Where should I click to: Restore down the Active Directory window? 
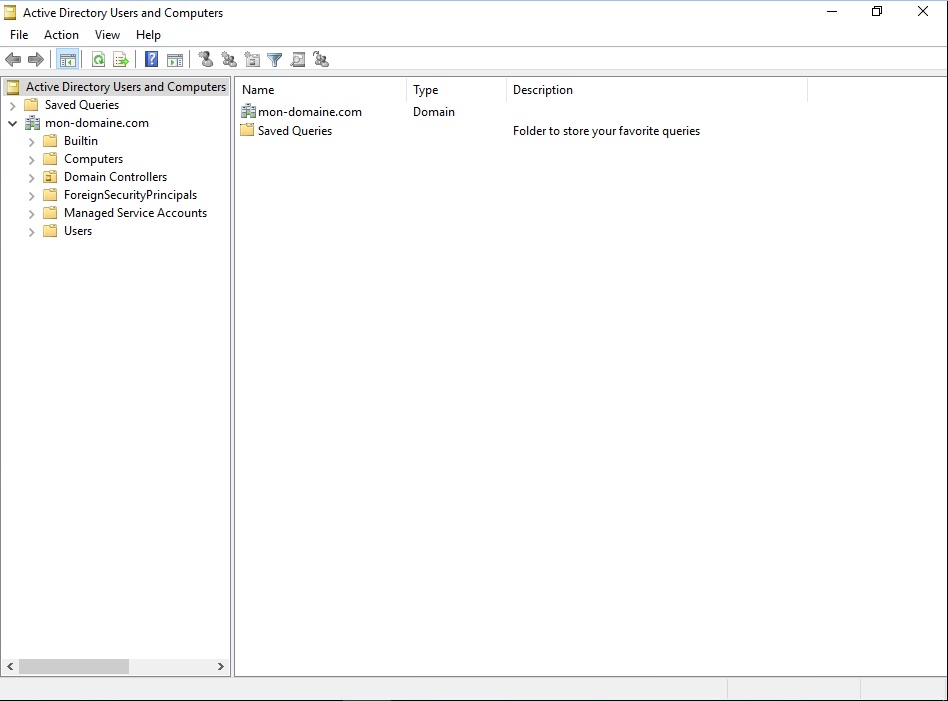click(877, 11)
